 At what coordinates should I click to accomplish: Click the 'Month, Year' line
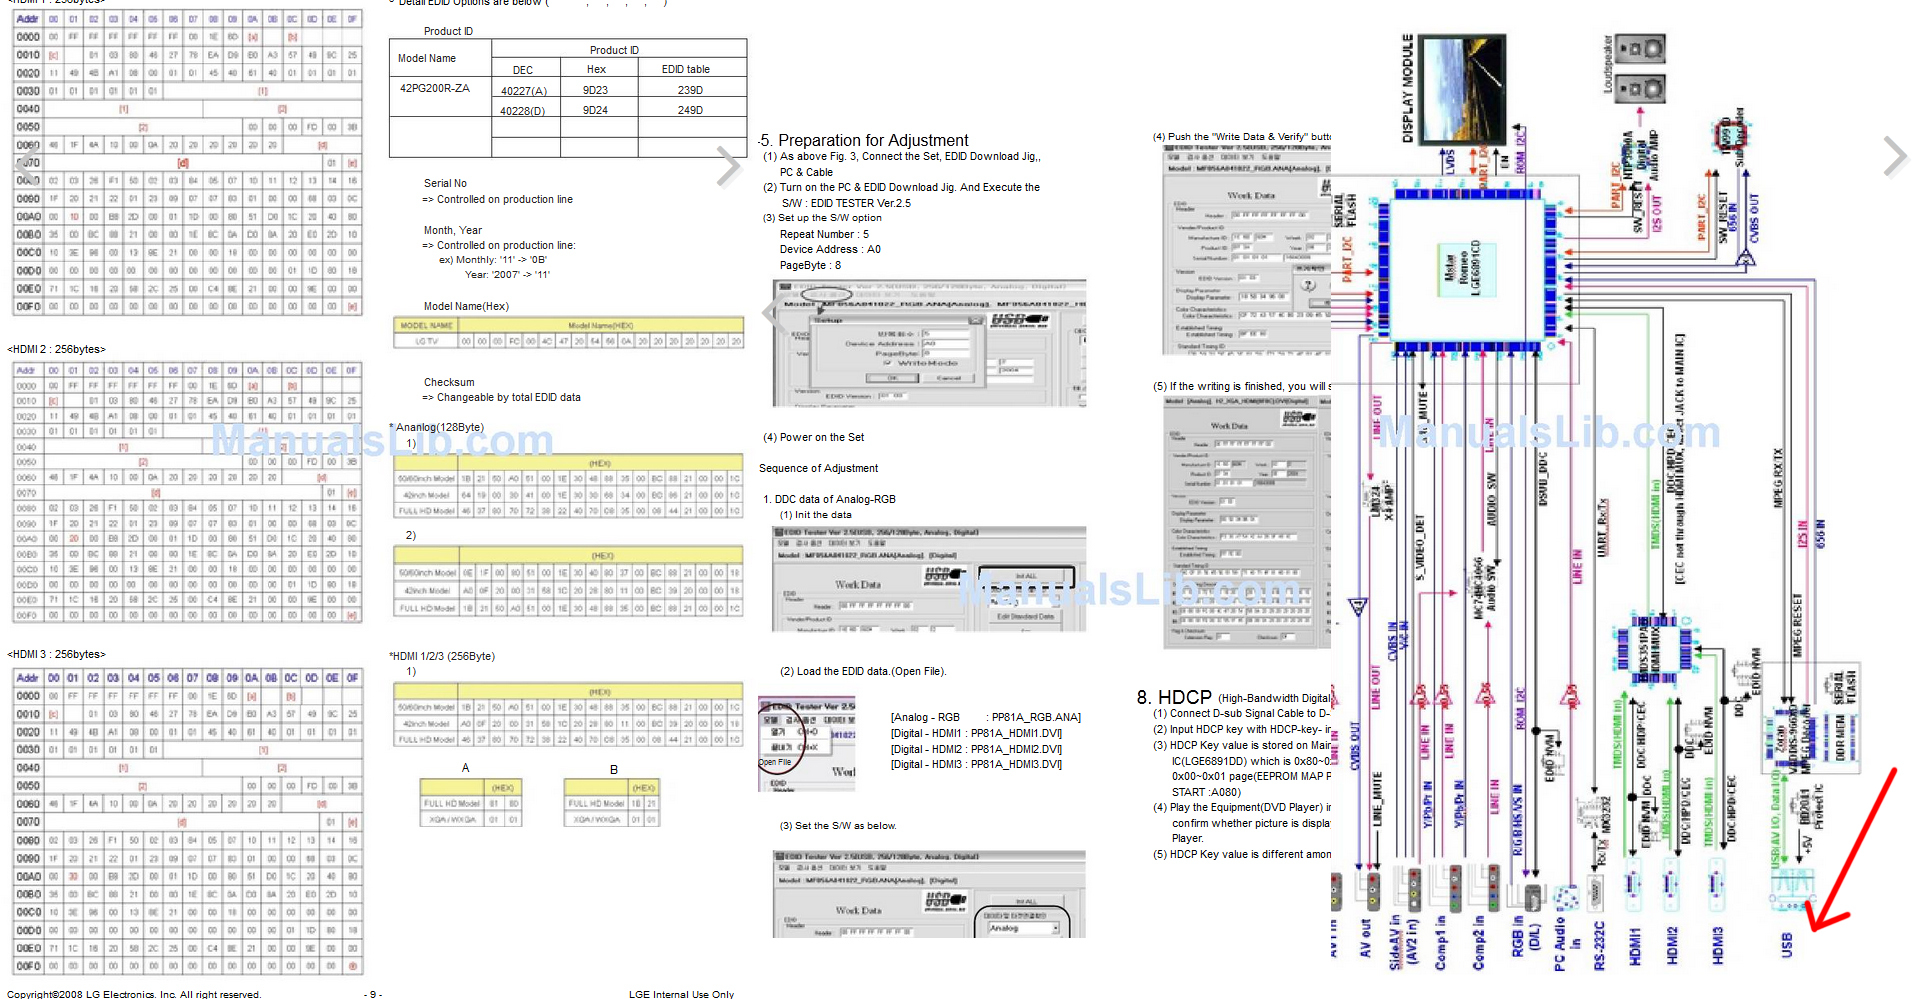(452, 230)
